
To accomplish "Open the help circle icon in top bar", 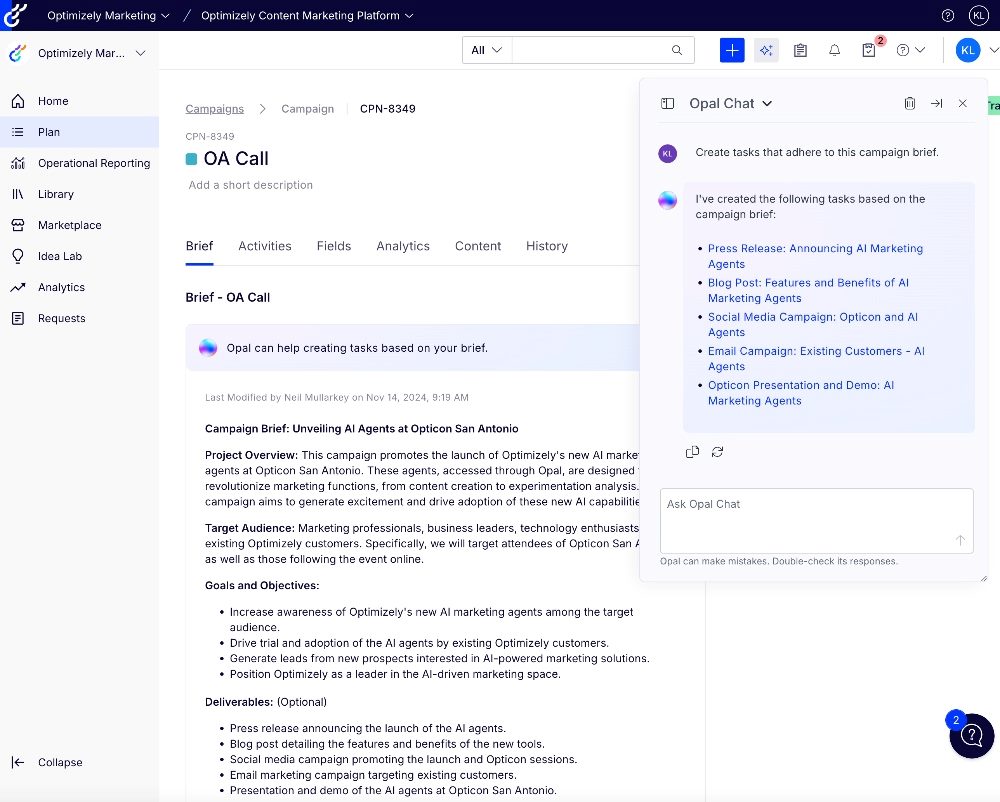I will point(948,15).
